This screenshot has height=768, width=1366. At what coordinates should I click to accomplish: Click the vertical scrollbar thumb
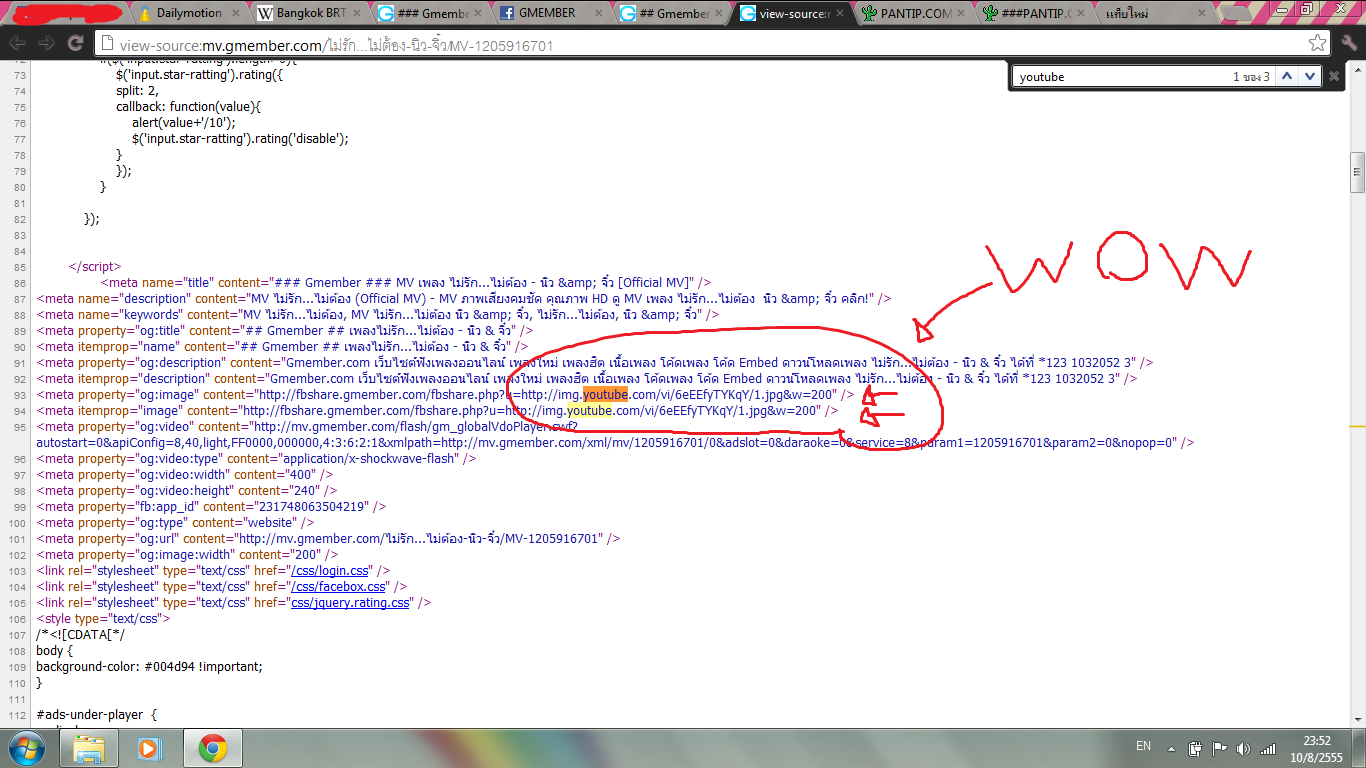click(x=1357, y=173)
